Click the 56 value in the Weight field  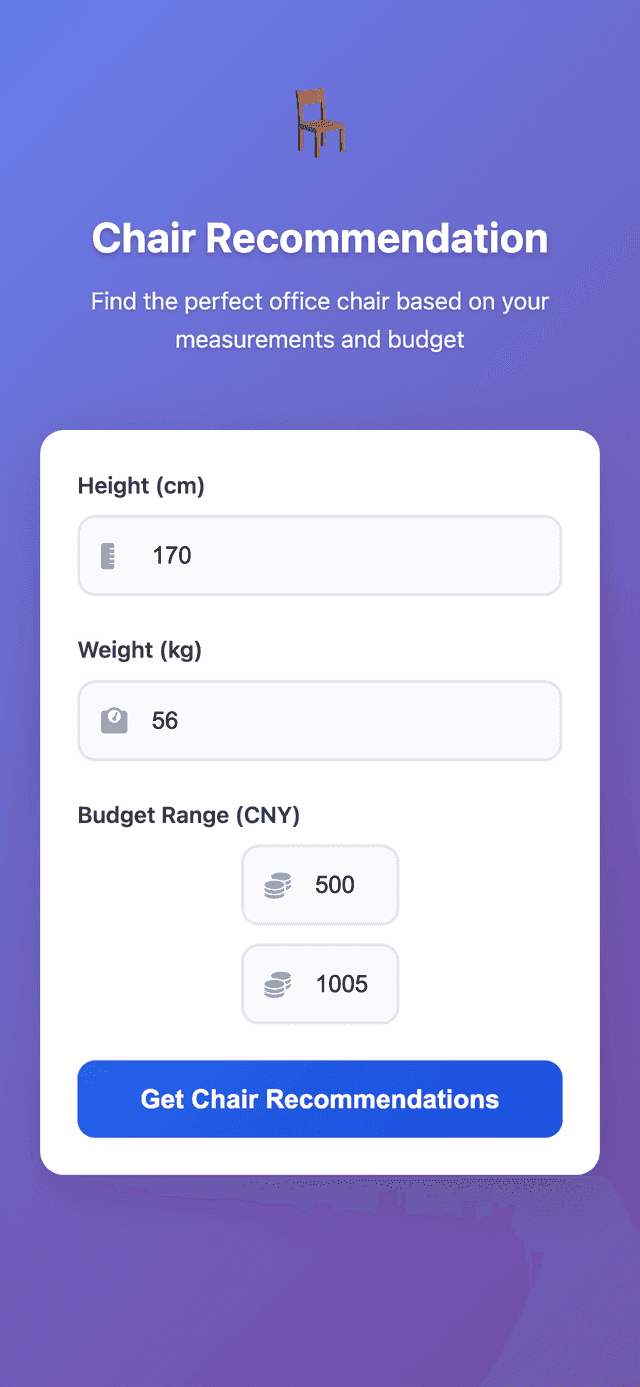pyautogui.click(x=166, y=720)
